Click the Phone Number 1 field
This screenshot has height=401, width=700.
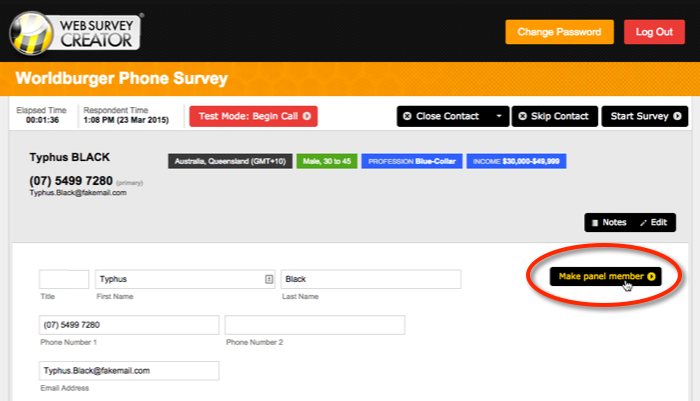[x=128, y=325]
